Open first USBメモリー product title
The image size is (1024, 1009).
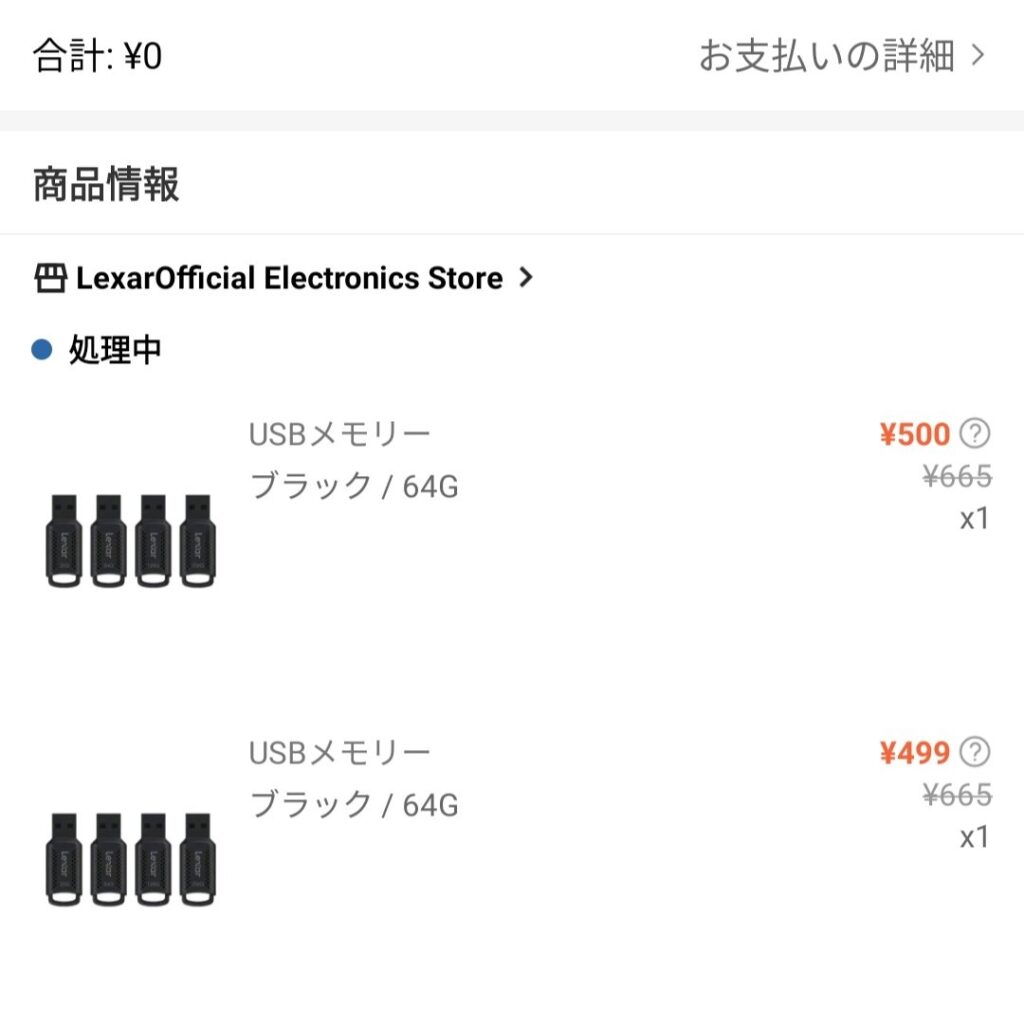(340, 434)
